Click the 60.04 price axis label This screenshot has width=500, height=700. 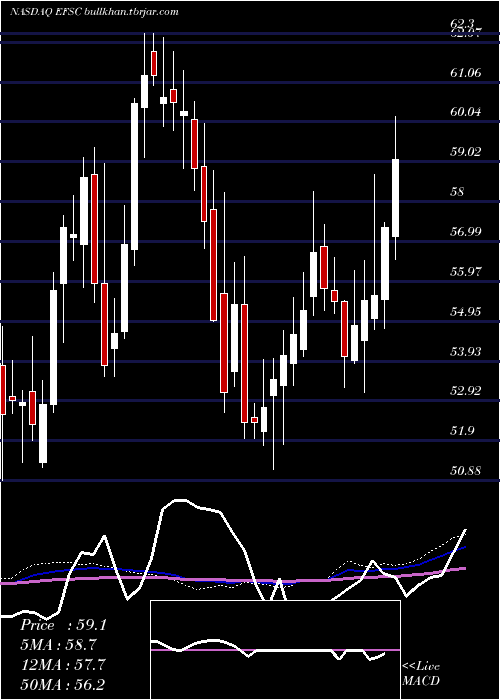point(466,112)
